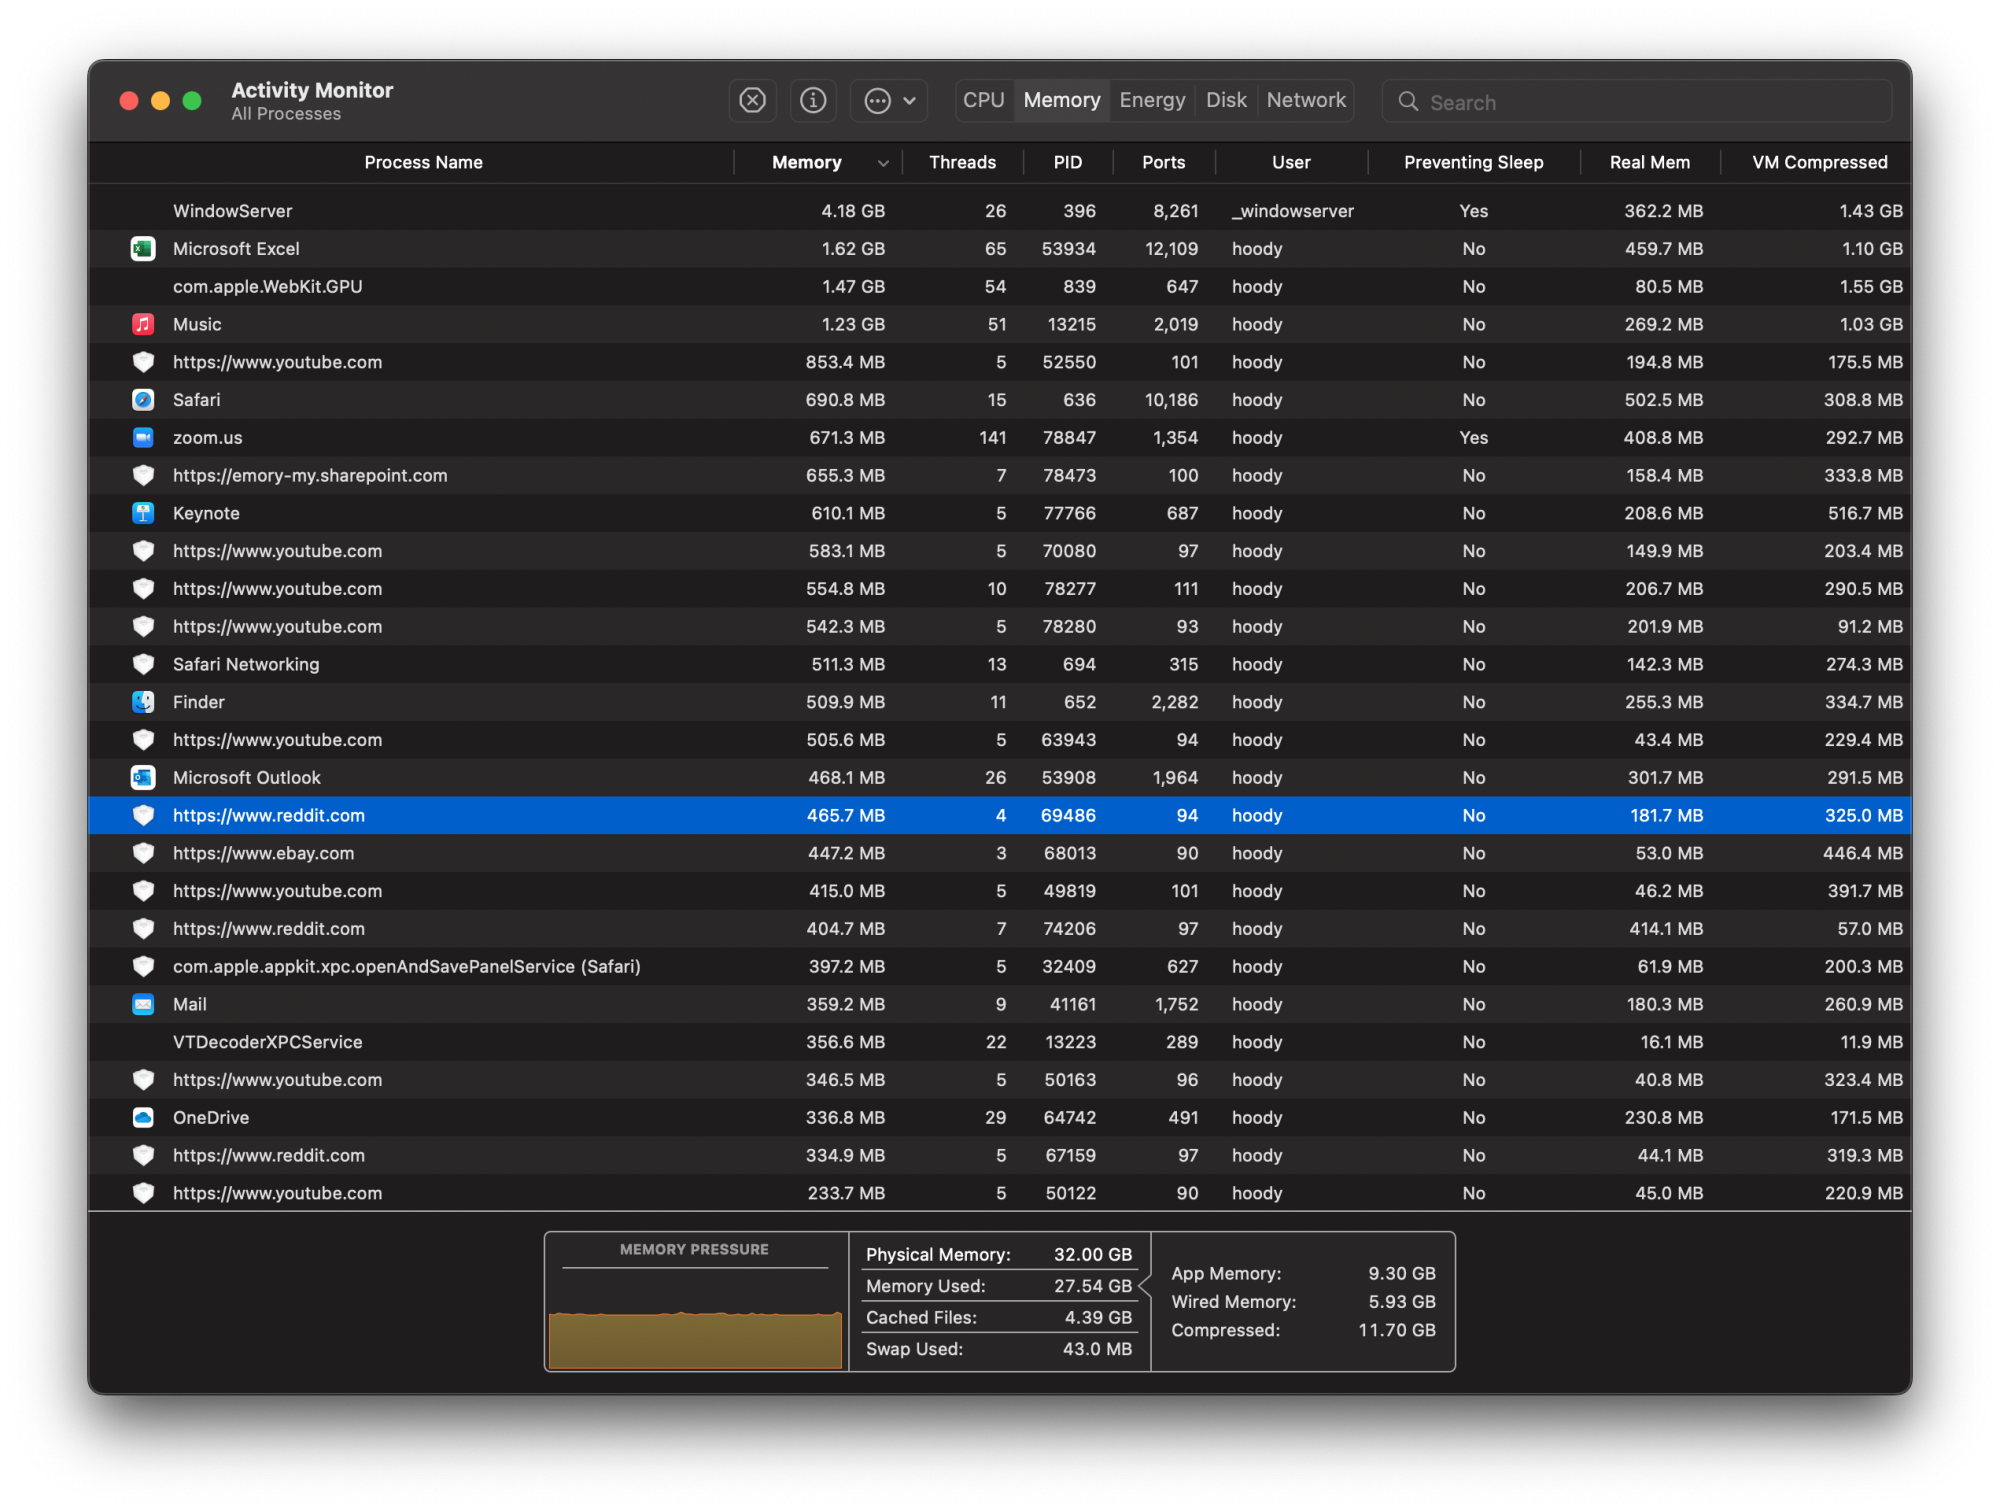2000x1511 pixels.
Task: Select the WindowServer process row
Action: (1000, 211)
